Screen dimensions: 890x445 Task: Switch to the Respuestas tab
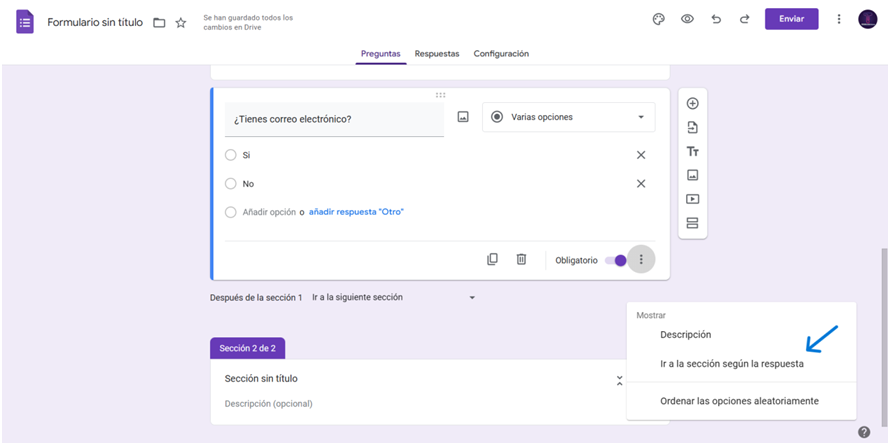coord(437,54)
